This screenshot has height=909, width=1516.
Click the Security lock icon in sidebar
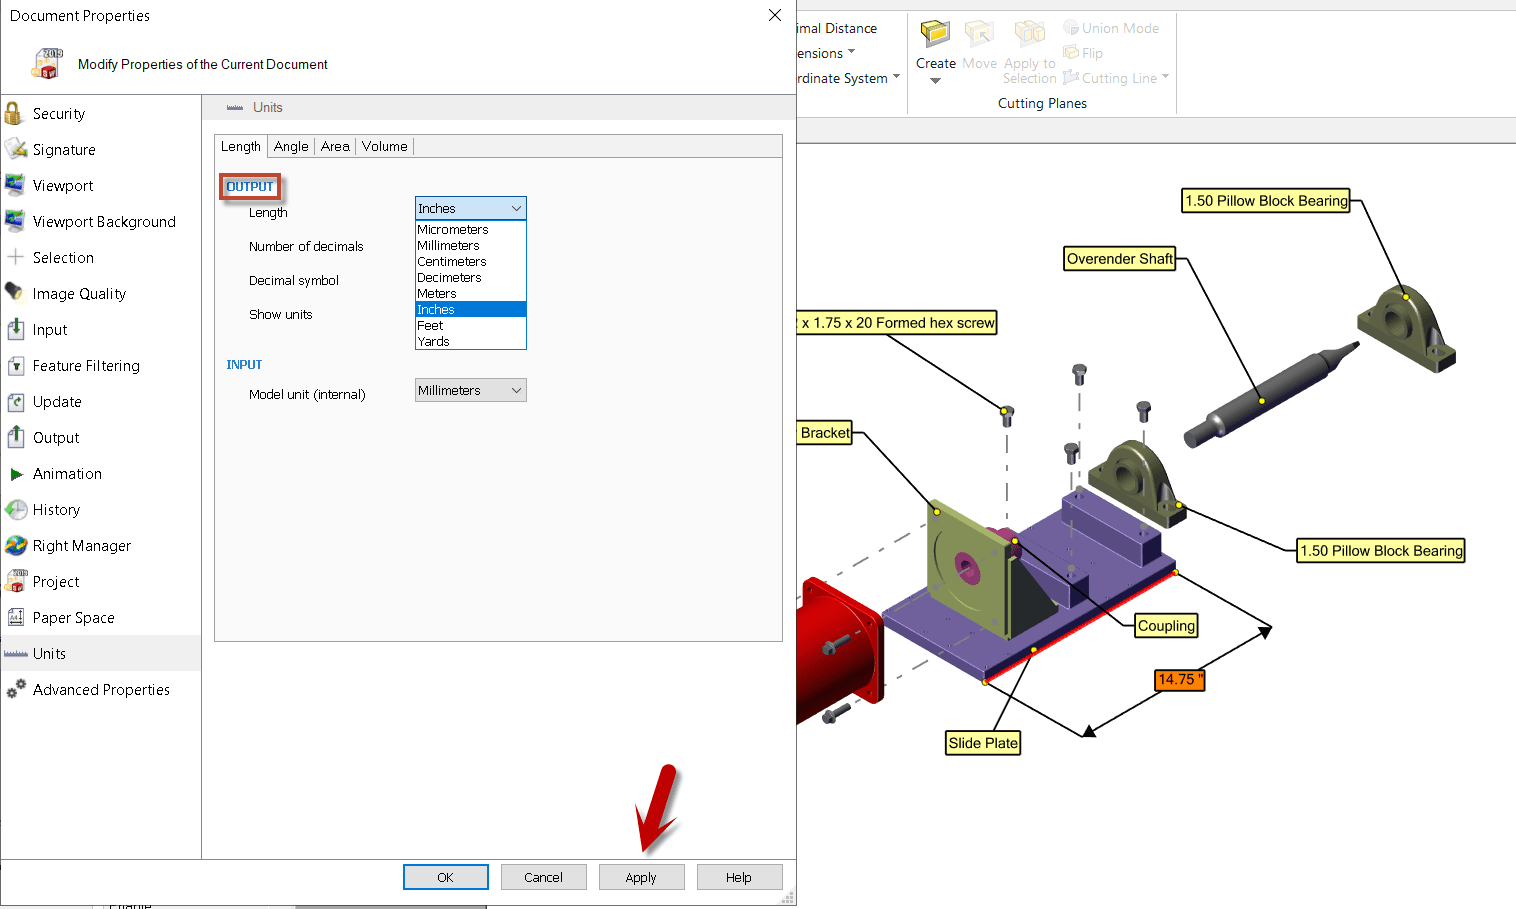point(14,113)
